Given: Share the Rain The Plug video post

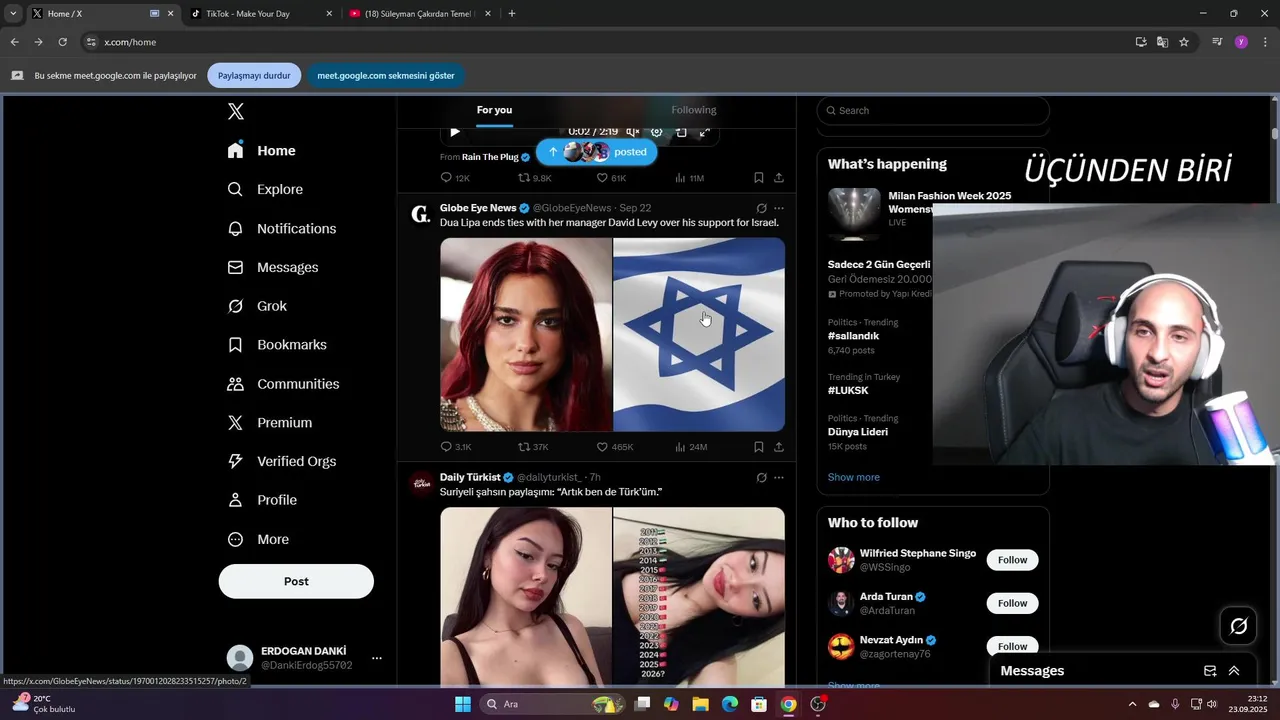Looking at the screenshot, I should click(x=779, y=178).
